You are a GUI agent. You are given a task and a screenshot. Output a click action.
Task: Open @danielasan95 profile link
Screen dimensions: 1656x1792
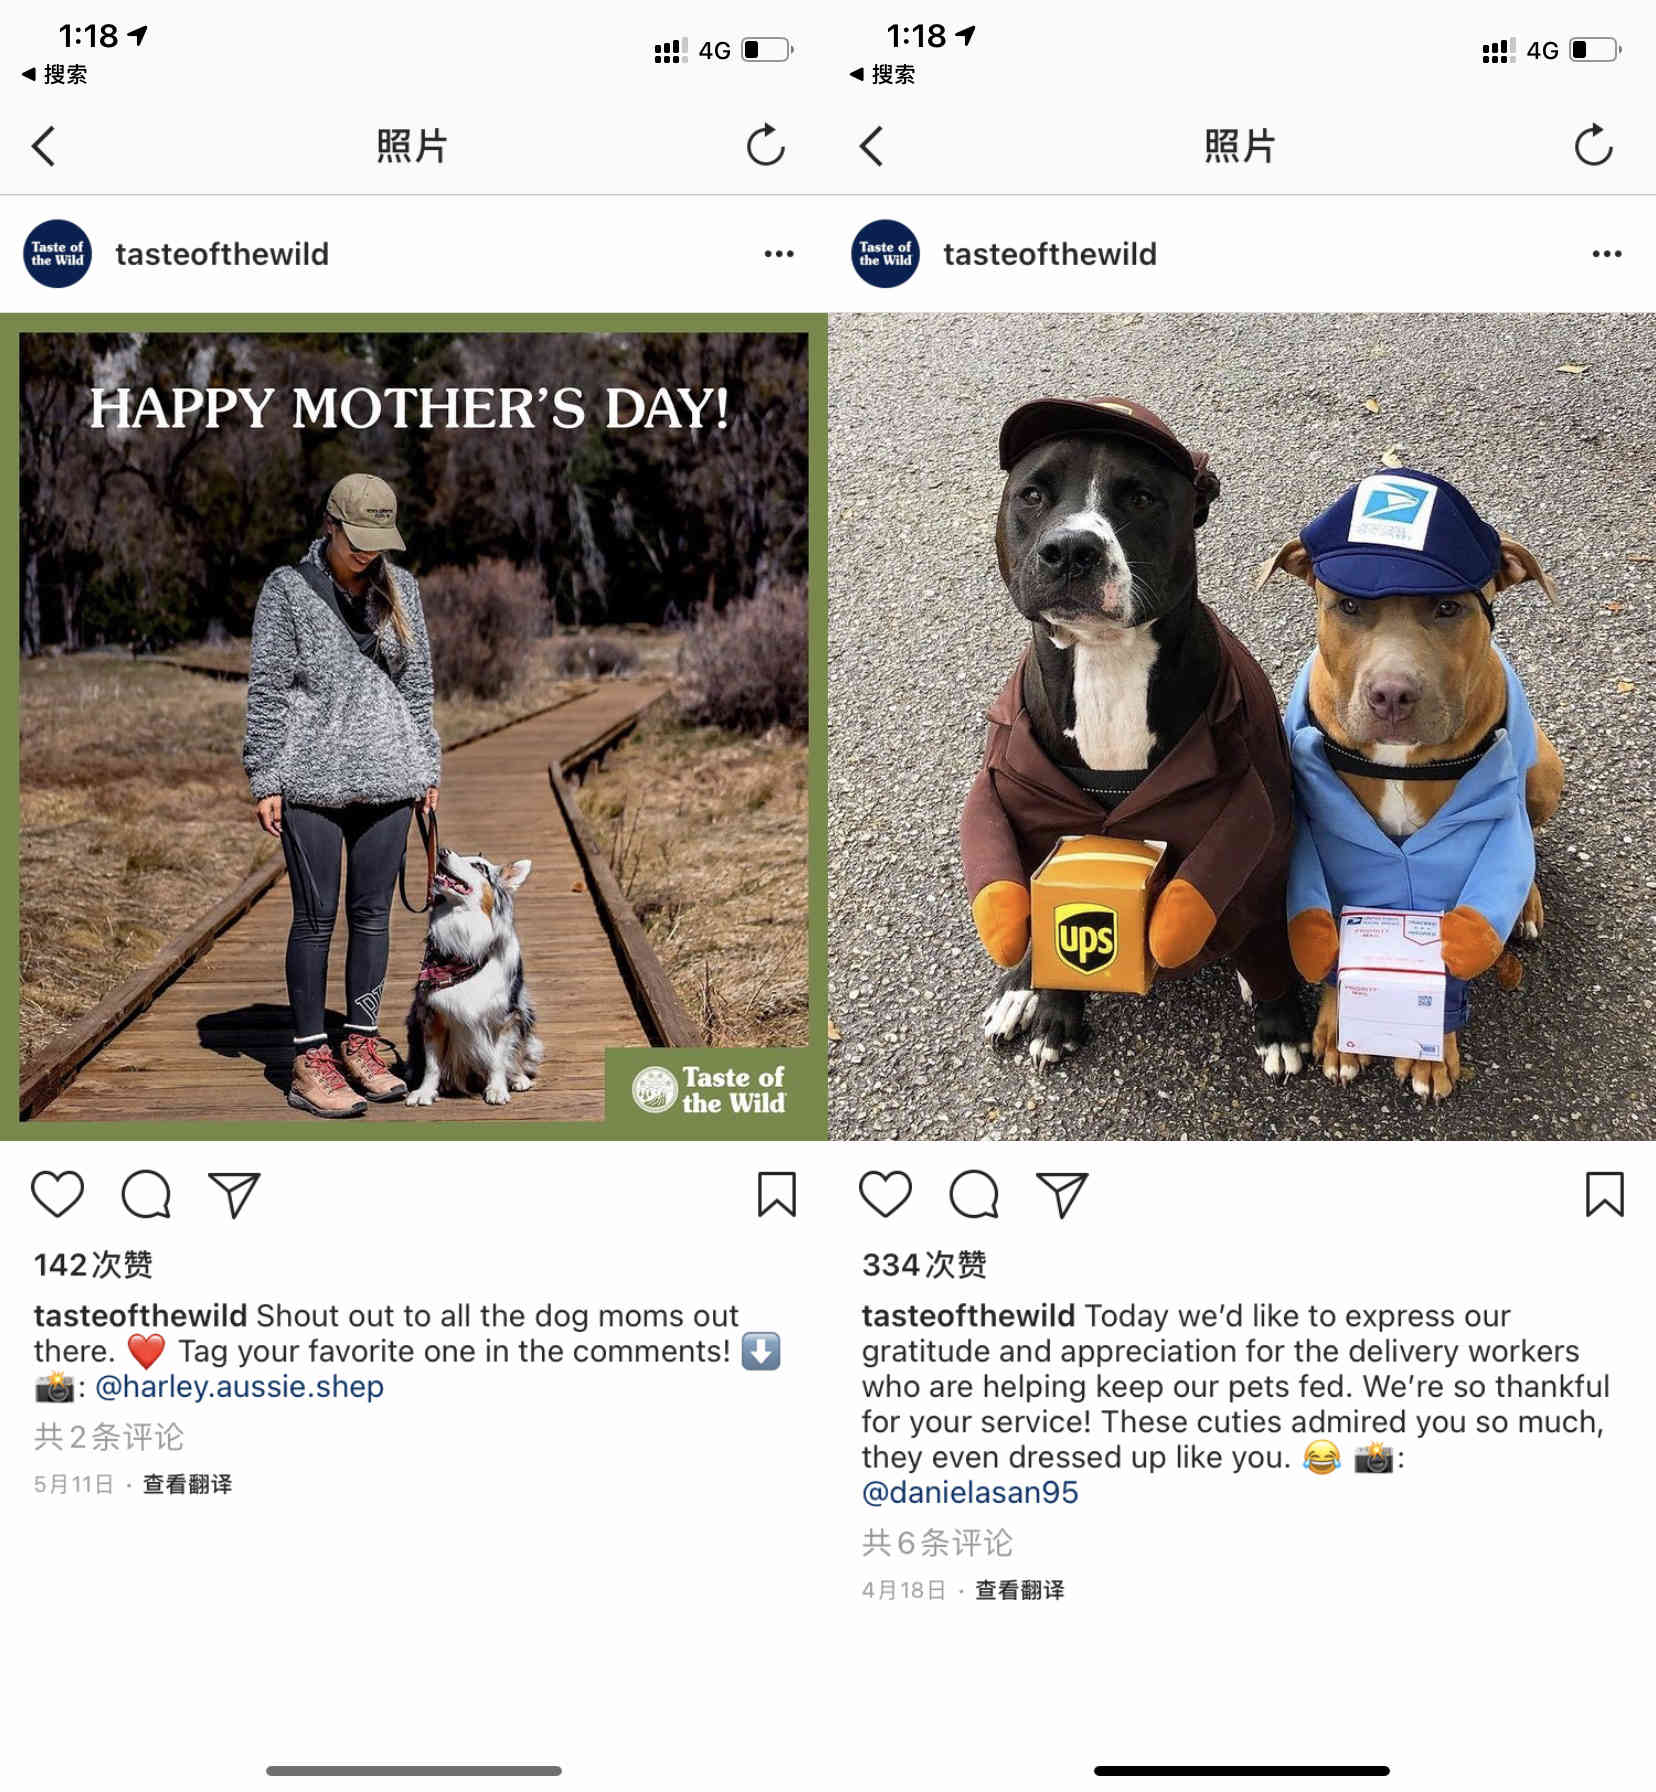(x=970, y=1492)
